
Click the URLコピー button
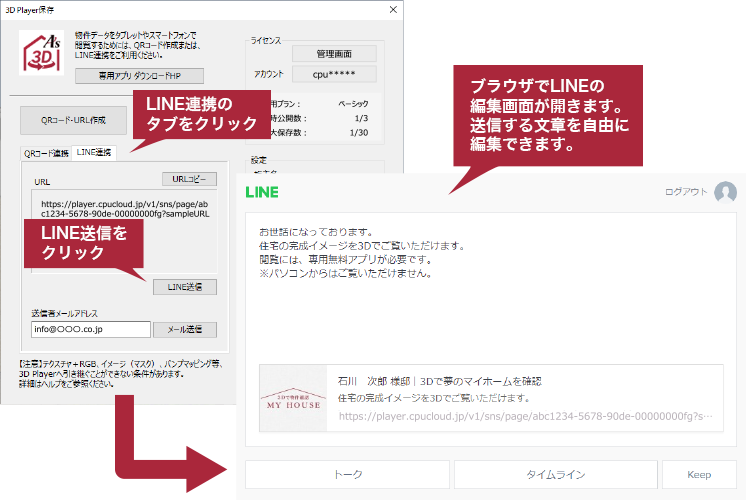click(x=189, y=179)
